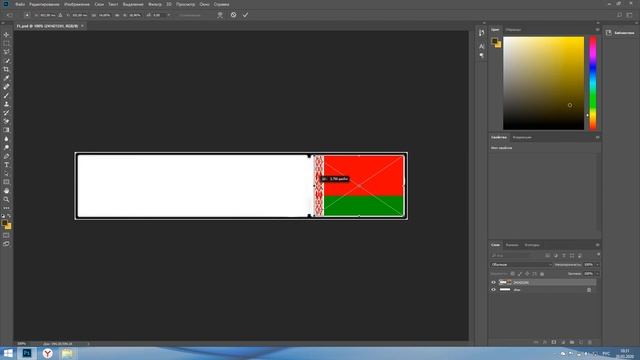Switch to warp mode in options bar
The image size is (640, 360).
click(x=220, y=15)
